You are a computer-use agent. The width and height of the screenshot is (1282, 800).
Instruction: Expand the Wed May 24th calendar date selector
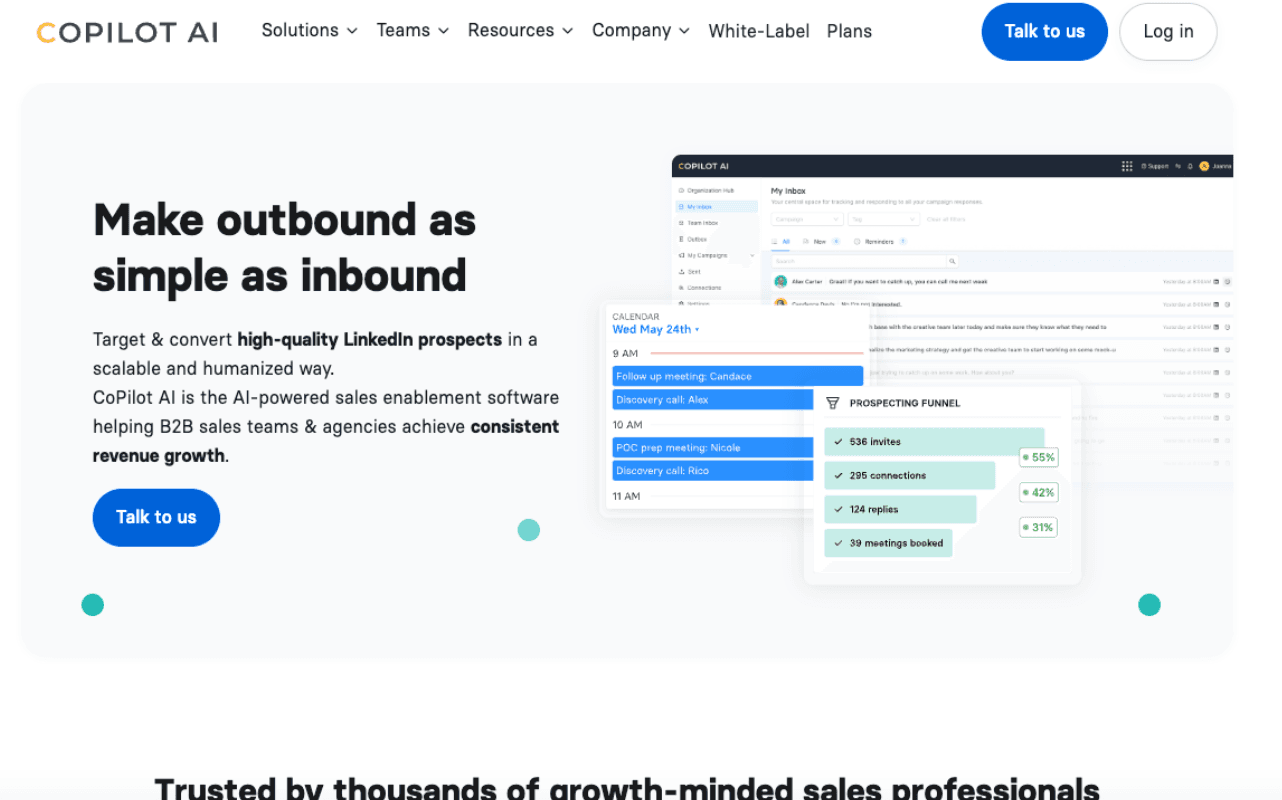(655, 329)
